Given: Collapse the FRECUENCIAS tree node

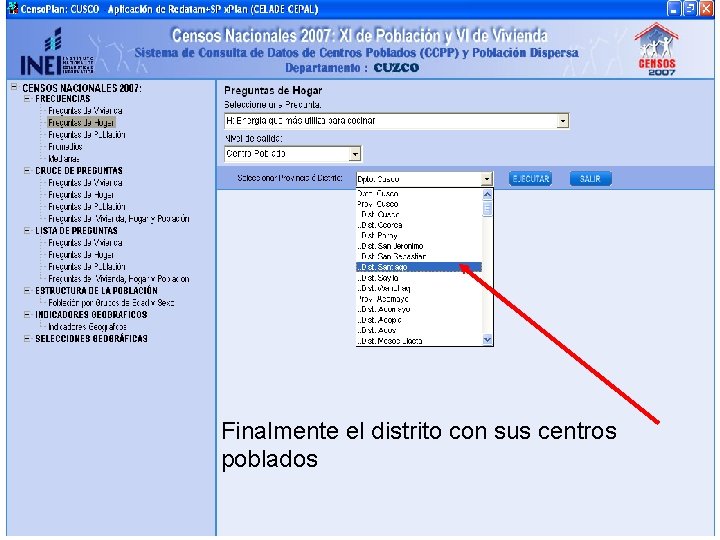Looking at the screenshot, I should pyautogui.click(x=27, y=99).
